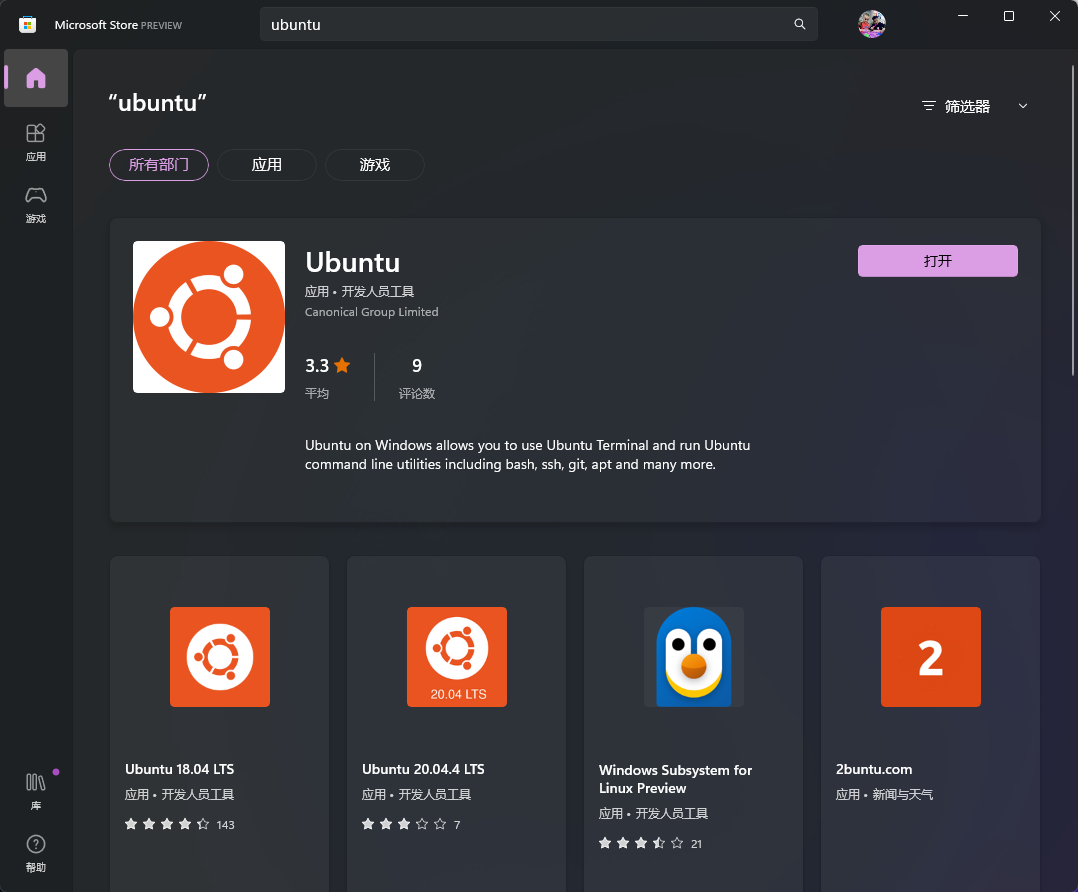Click the Ubuntu app title
This screenshot has height=892, width=1078.
[x=353, y=262]
